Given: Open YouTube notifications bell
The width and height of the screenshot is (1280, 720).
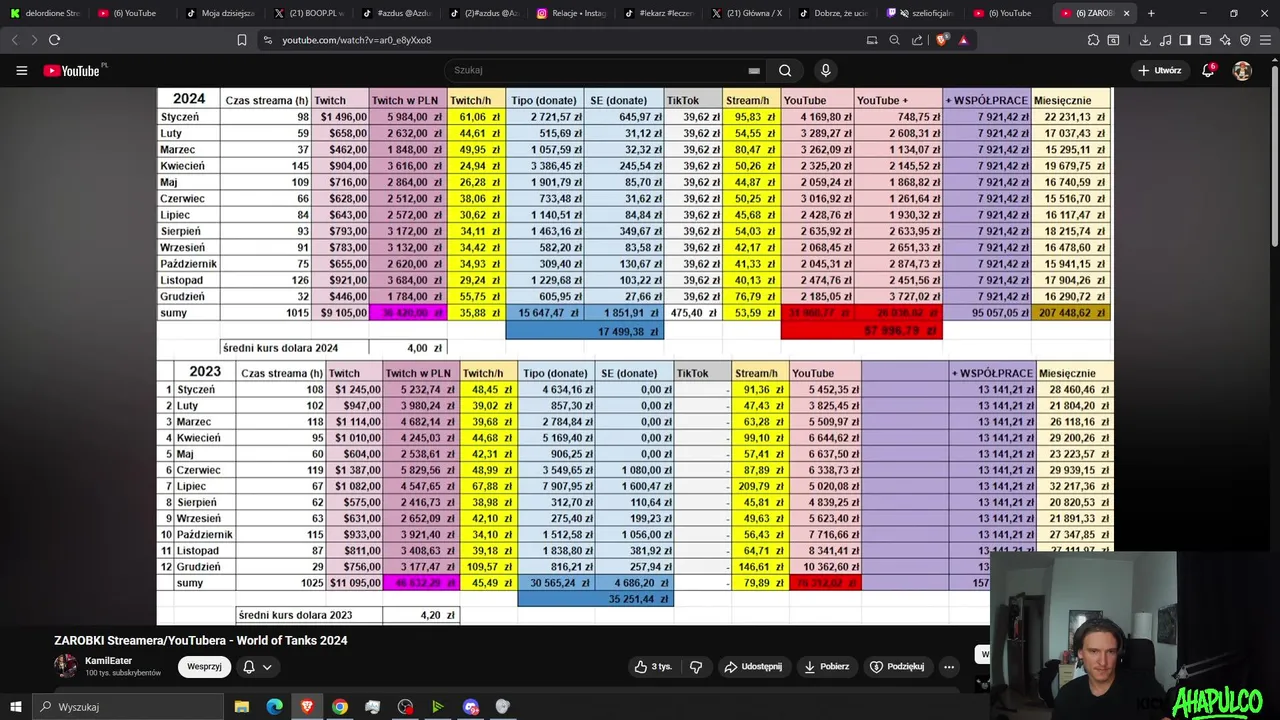Looking at the screenshot, I should click(1208, 71).
